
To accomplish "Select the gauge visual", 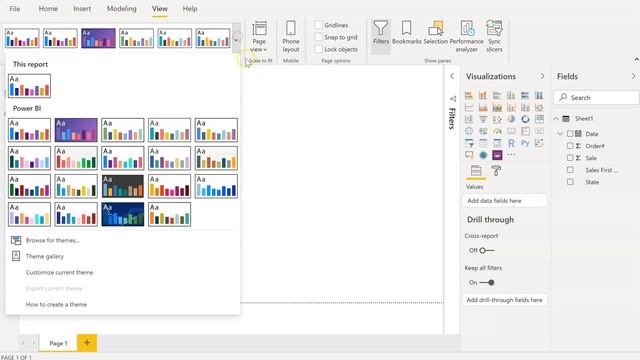I will [x=497, y=131].
